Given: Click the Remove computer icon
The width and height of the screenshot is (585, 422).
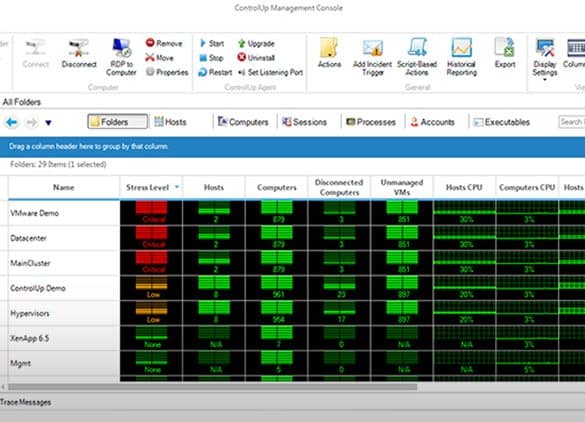Looking at the screenshot, I should click(150, 43).
